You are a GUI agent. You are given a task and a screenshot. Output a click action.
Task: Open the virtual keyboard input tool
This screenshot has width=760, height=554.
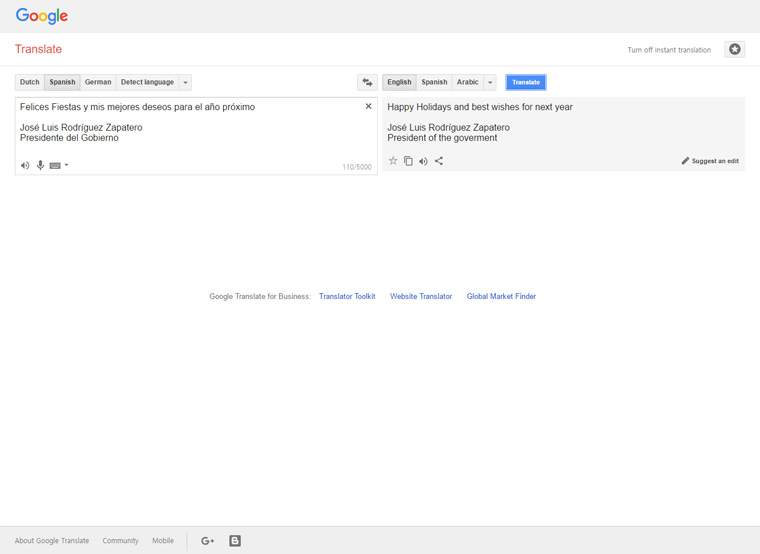click(x=55, y=166)
